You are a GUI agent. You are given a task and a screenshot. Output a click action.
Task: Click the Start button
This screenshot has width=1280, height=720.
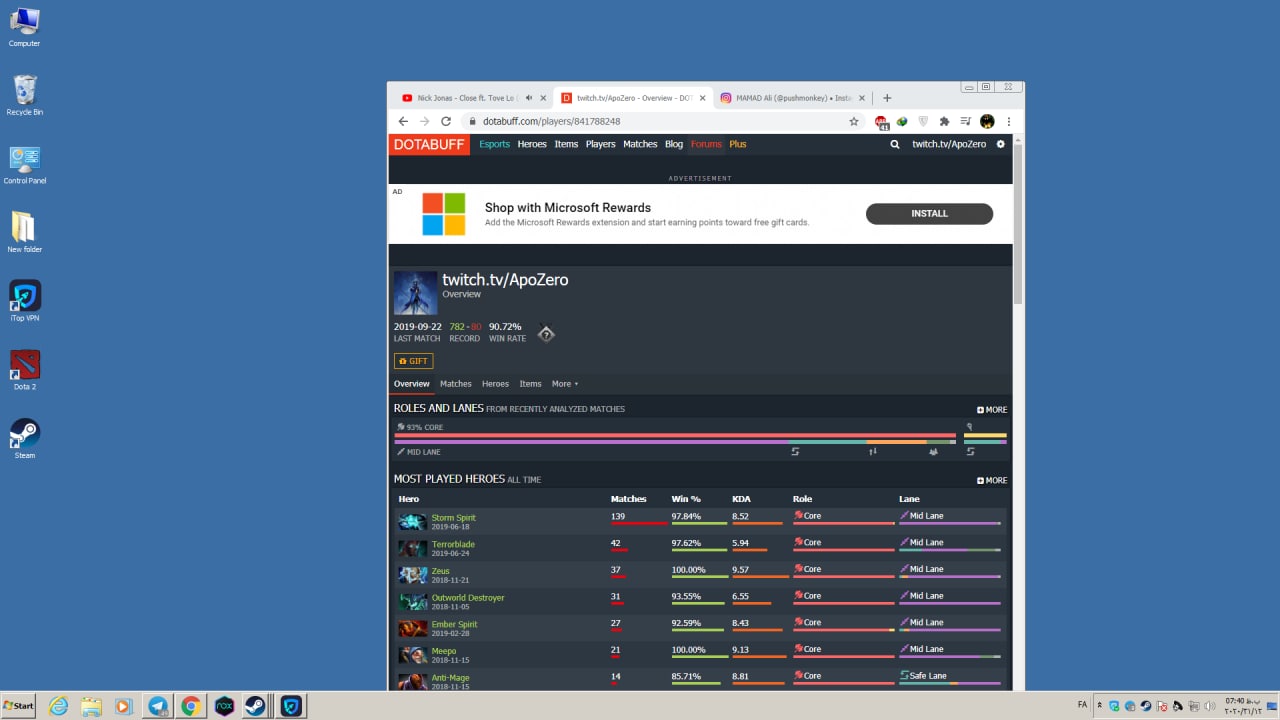click(18, 706)
